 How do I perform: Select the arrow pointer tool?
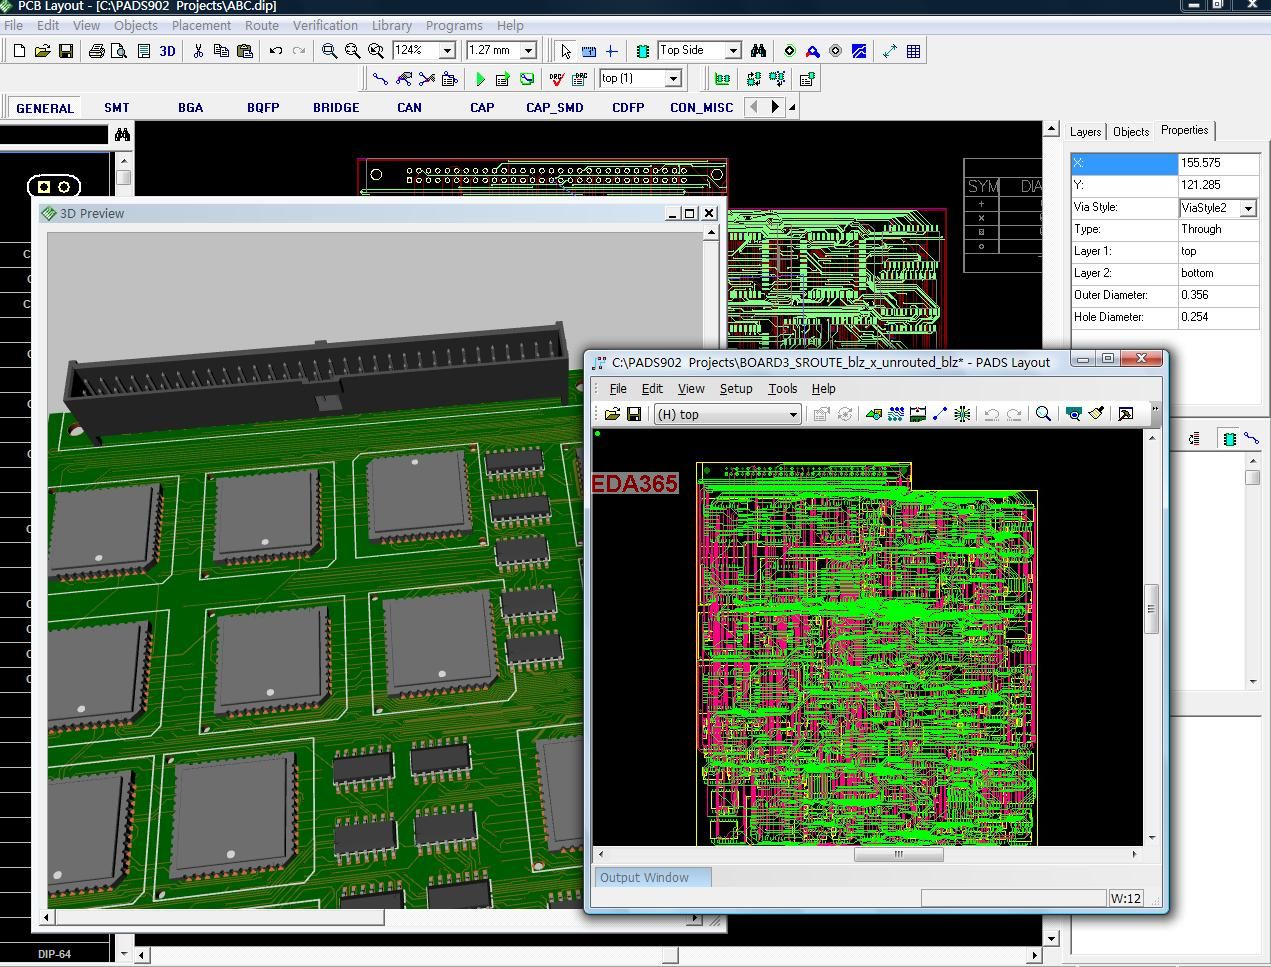tap(566, 51)
